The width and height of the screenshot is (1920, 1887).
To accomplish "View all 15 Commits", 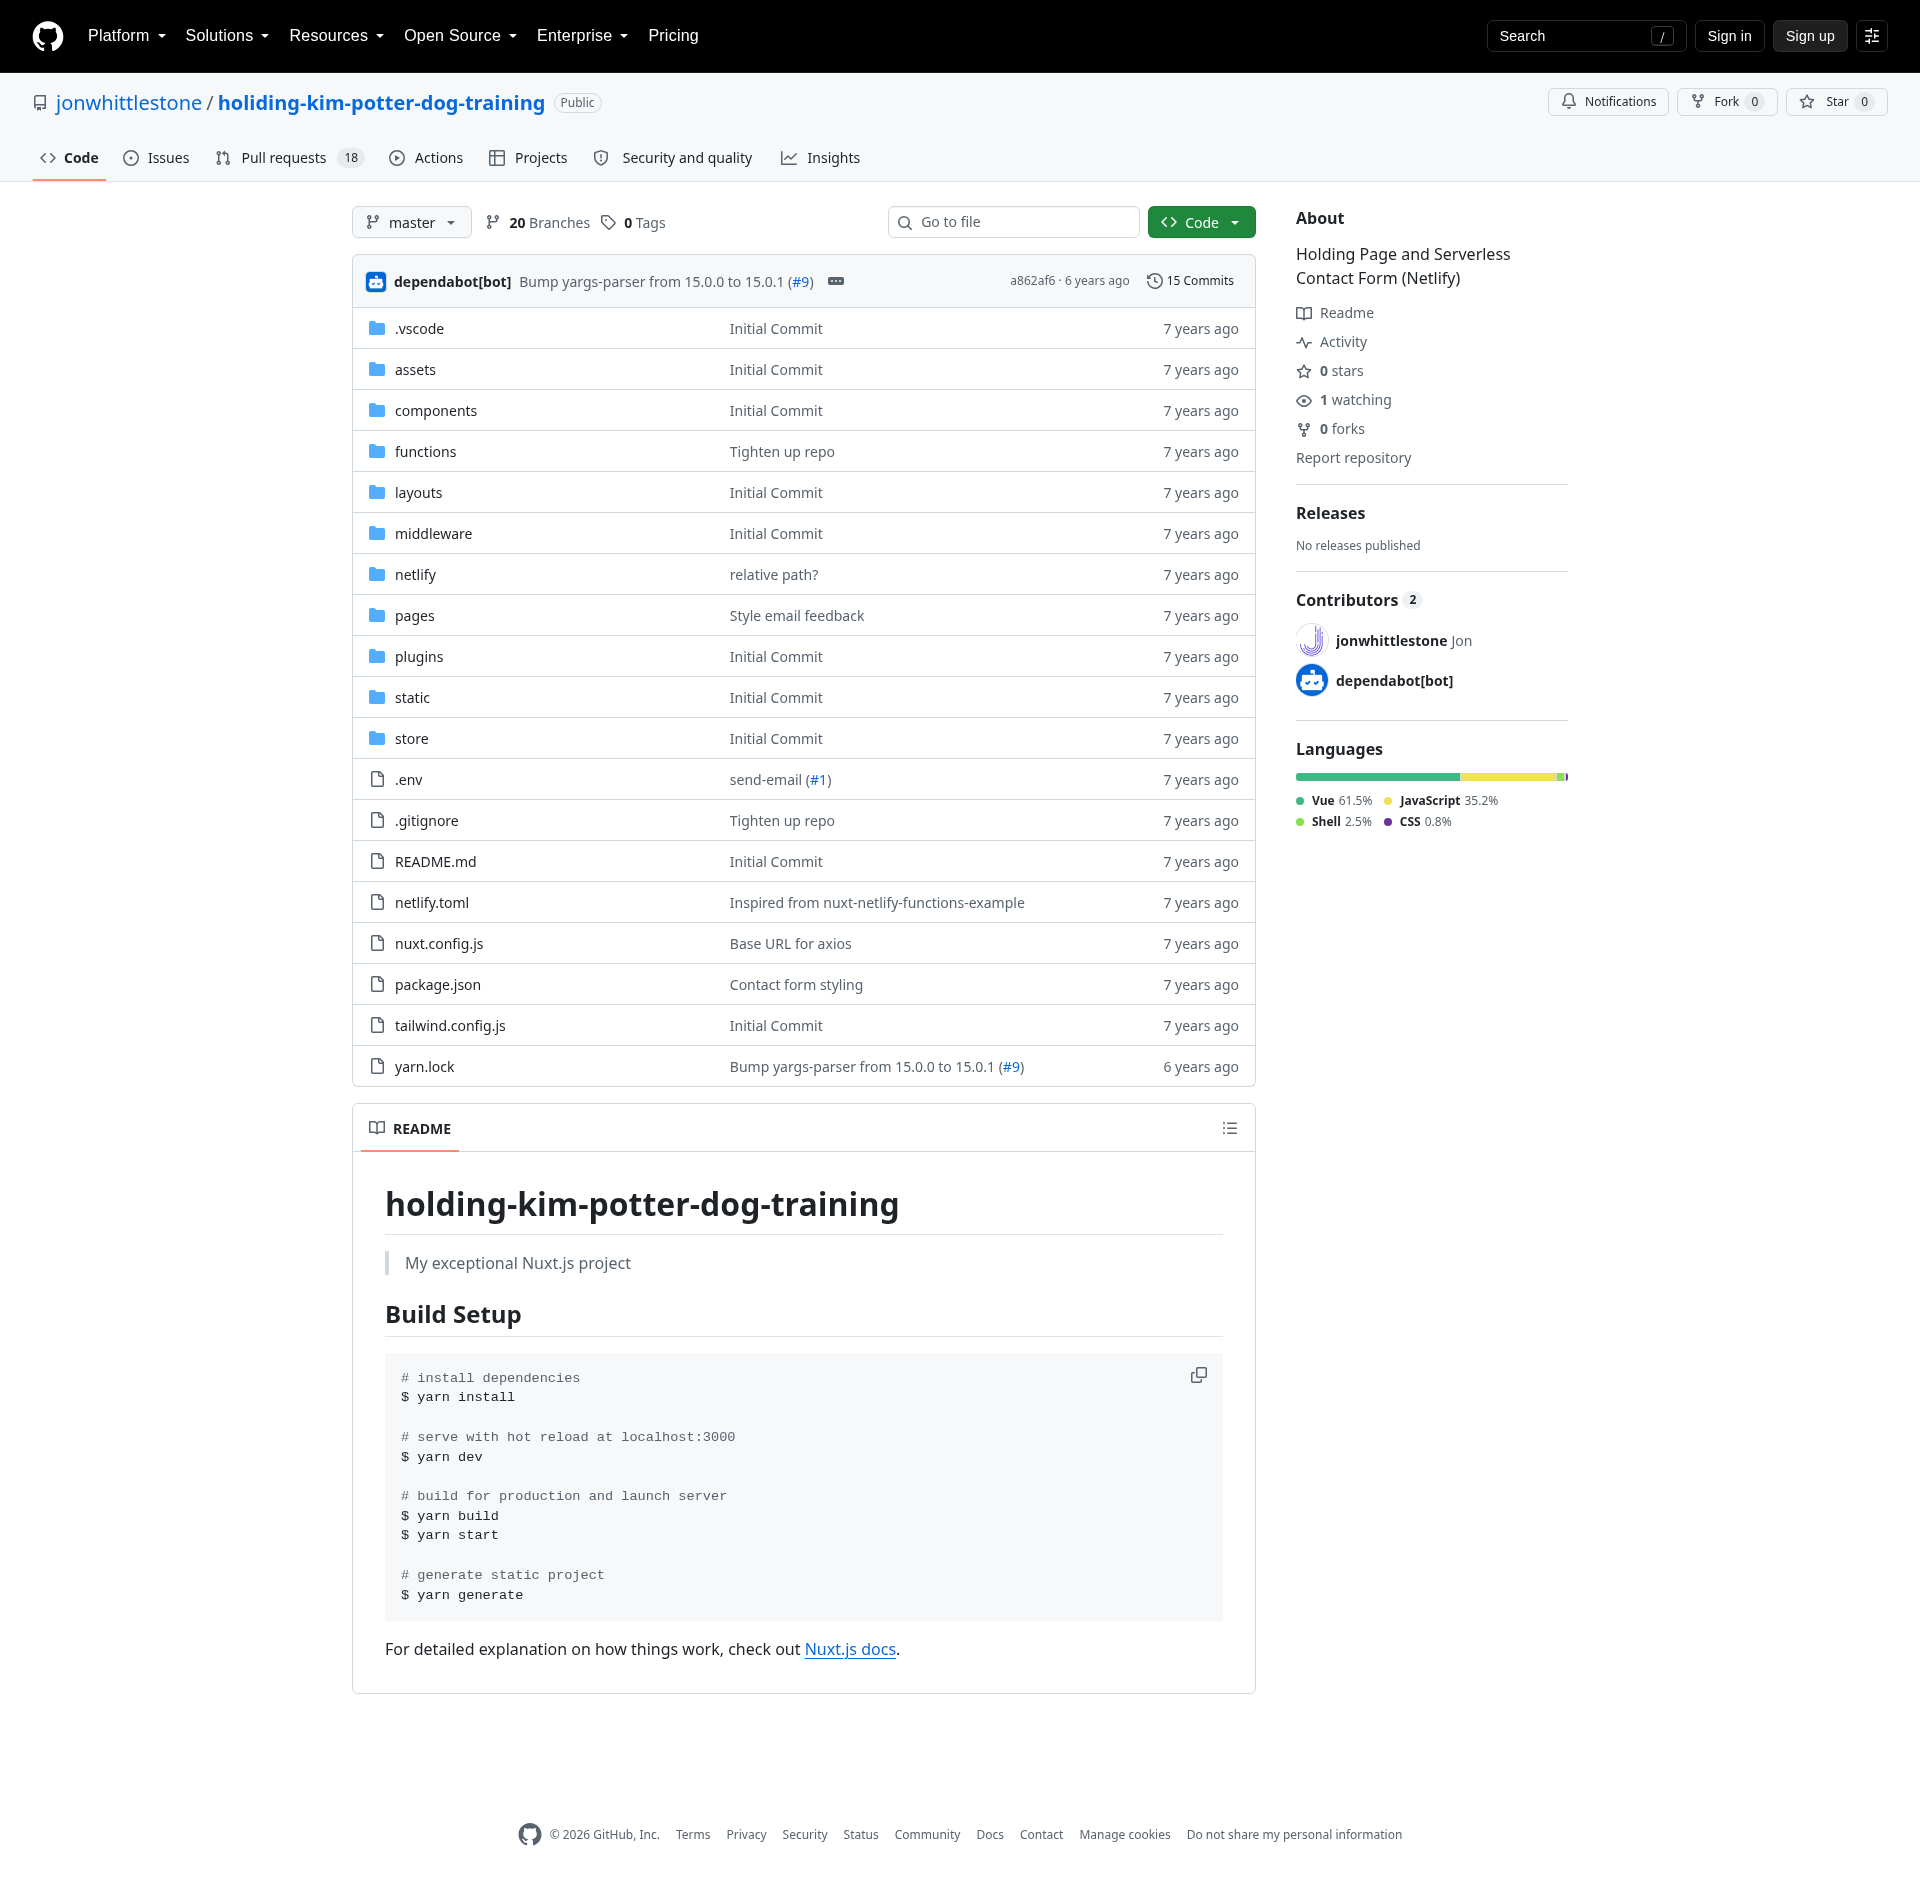I will (x=1190, y=281).
